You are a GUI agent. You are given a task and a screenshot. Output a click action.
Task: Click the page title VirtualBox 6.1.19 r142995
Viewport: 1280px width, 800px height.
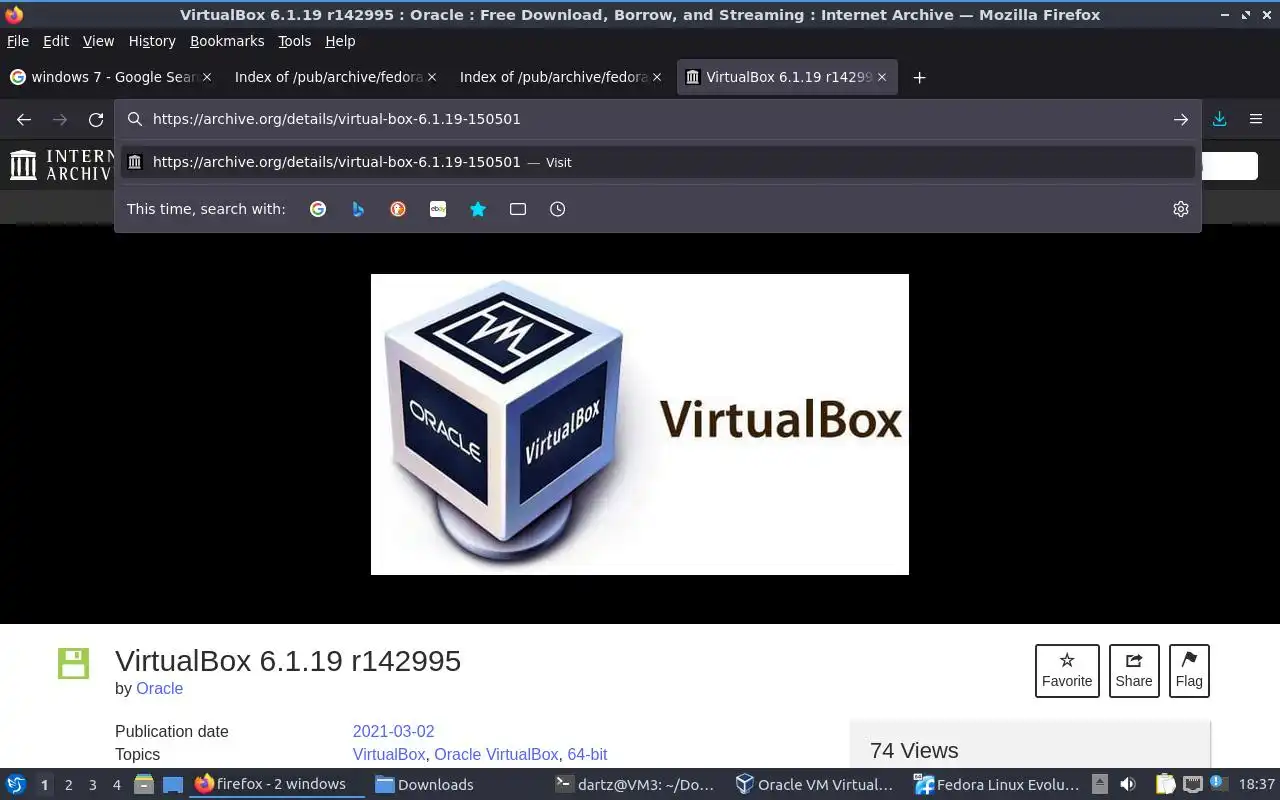point(288,661)
